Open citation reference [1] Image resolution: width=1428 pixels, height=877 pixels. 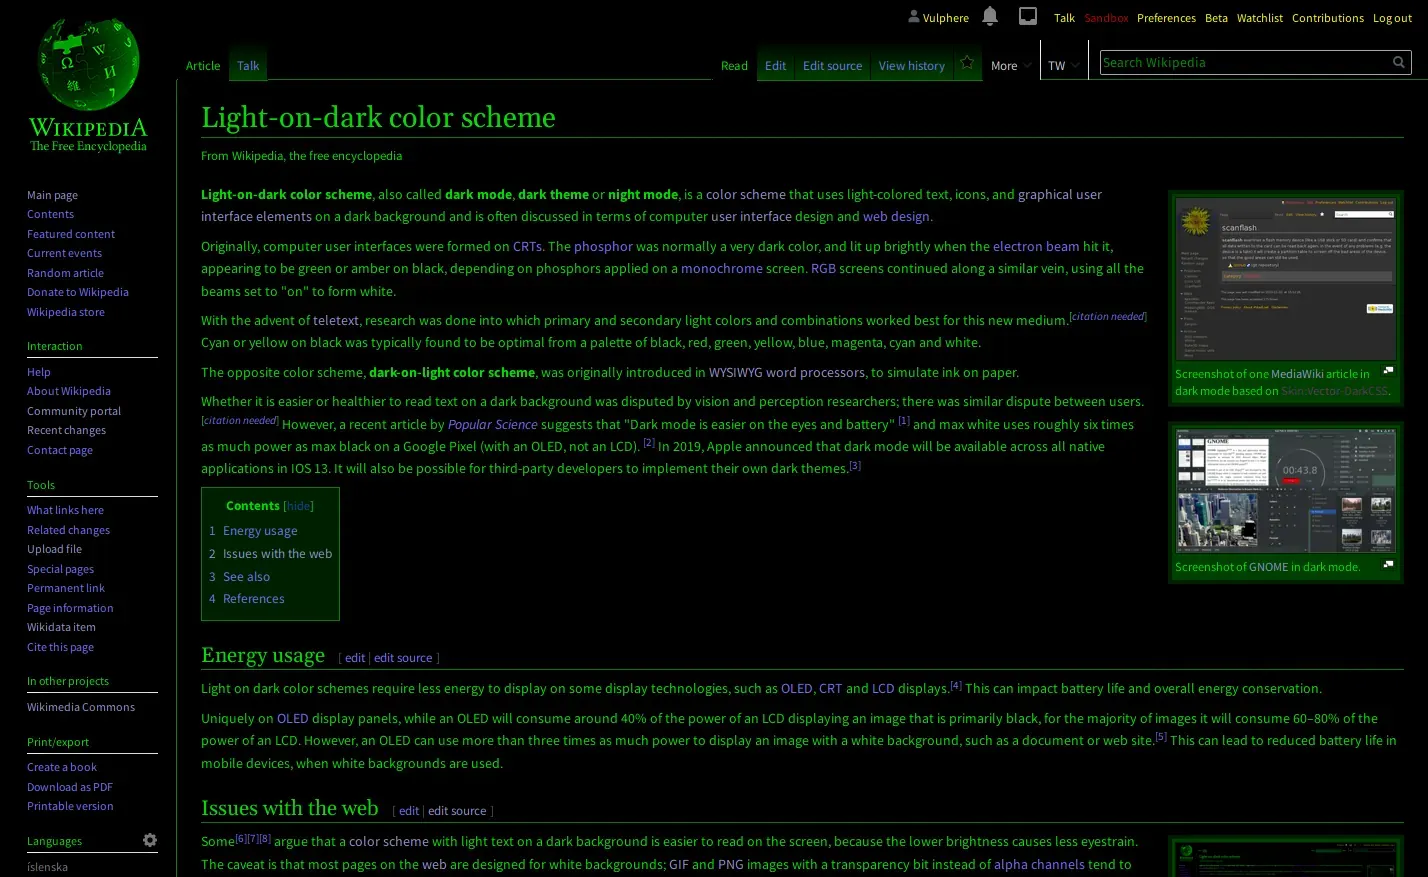coord(904,421)
